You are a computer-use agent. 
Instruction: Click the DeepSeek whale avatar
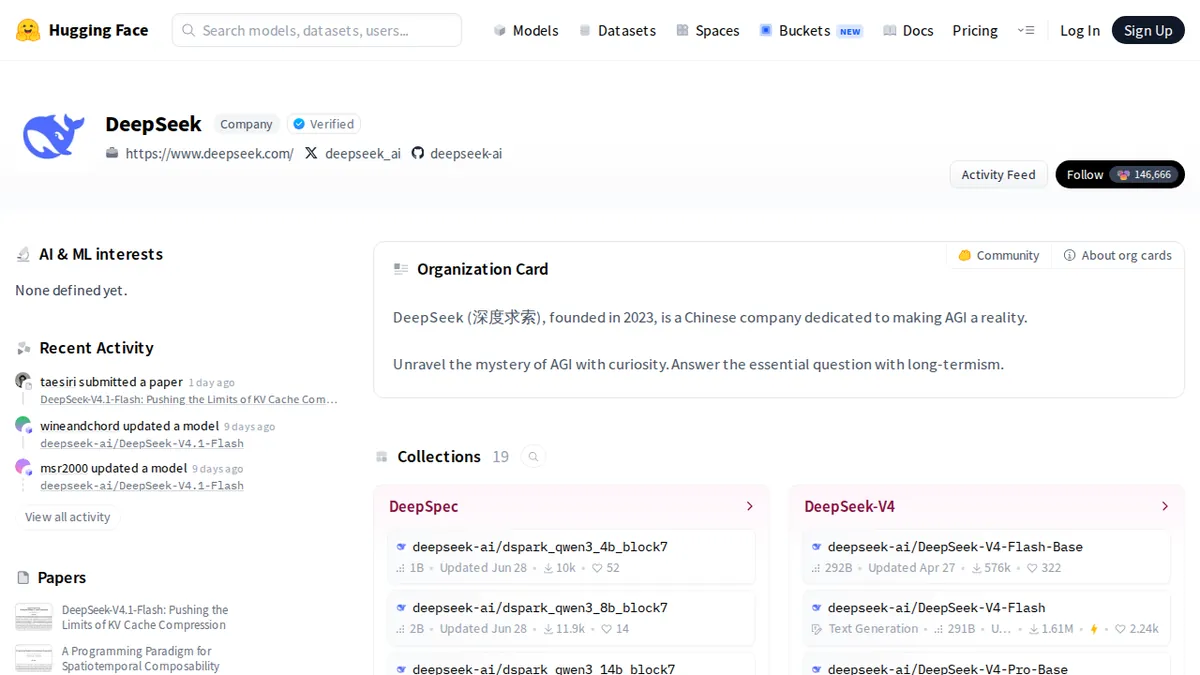[54, 135]
